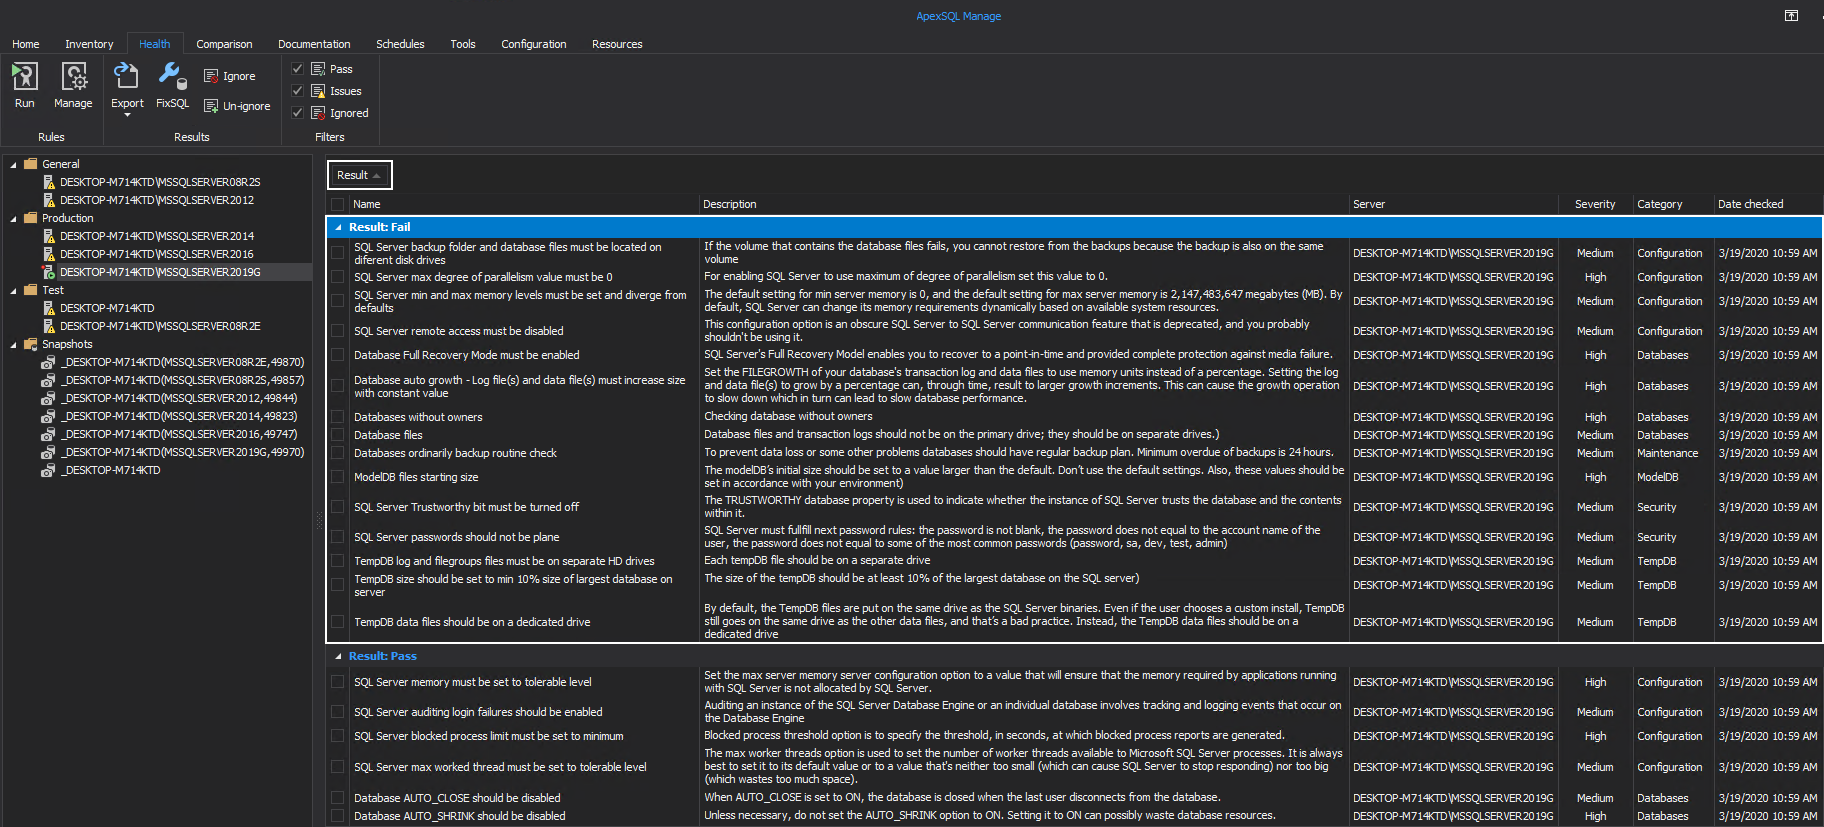Open the Schedules tab

point(400,44)
